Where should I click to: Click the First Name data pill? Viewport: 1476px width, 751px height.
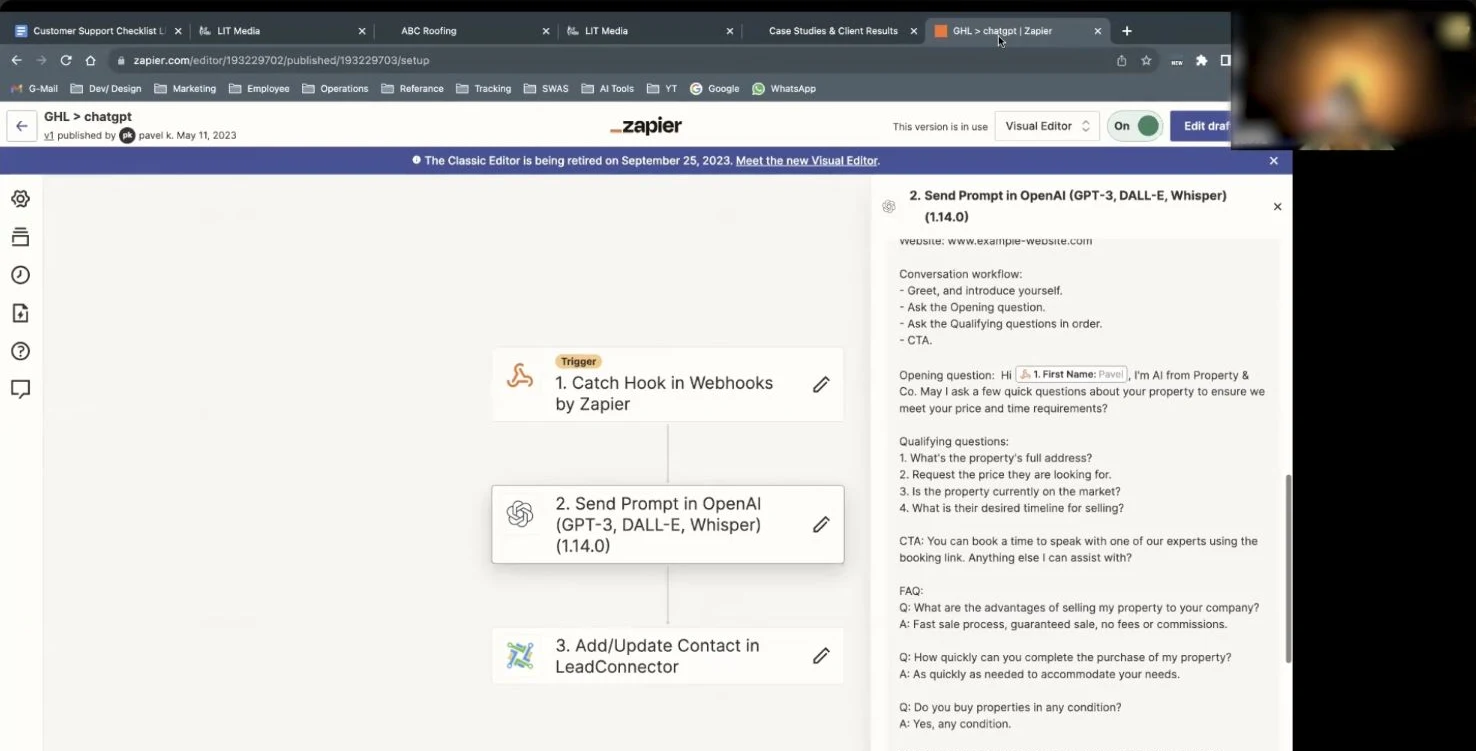pos(1072,375)
